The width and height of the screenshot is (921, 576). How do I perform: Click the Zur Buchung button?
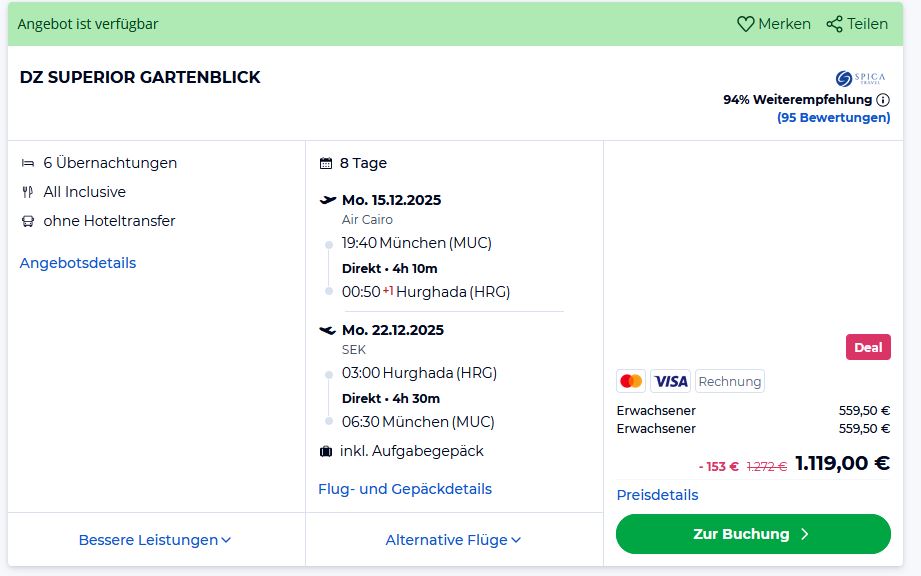tap(753, 534)
